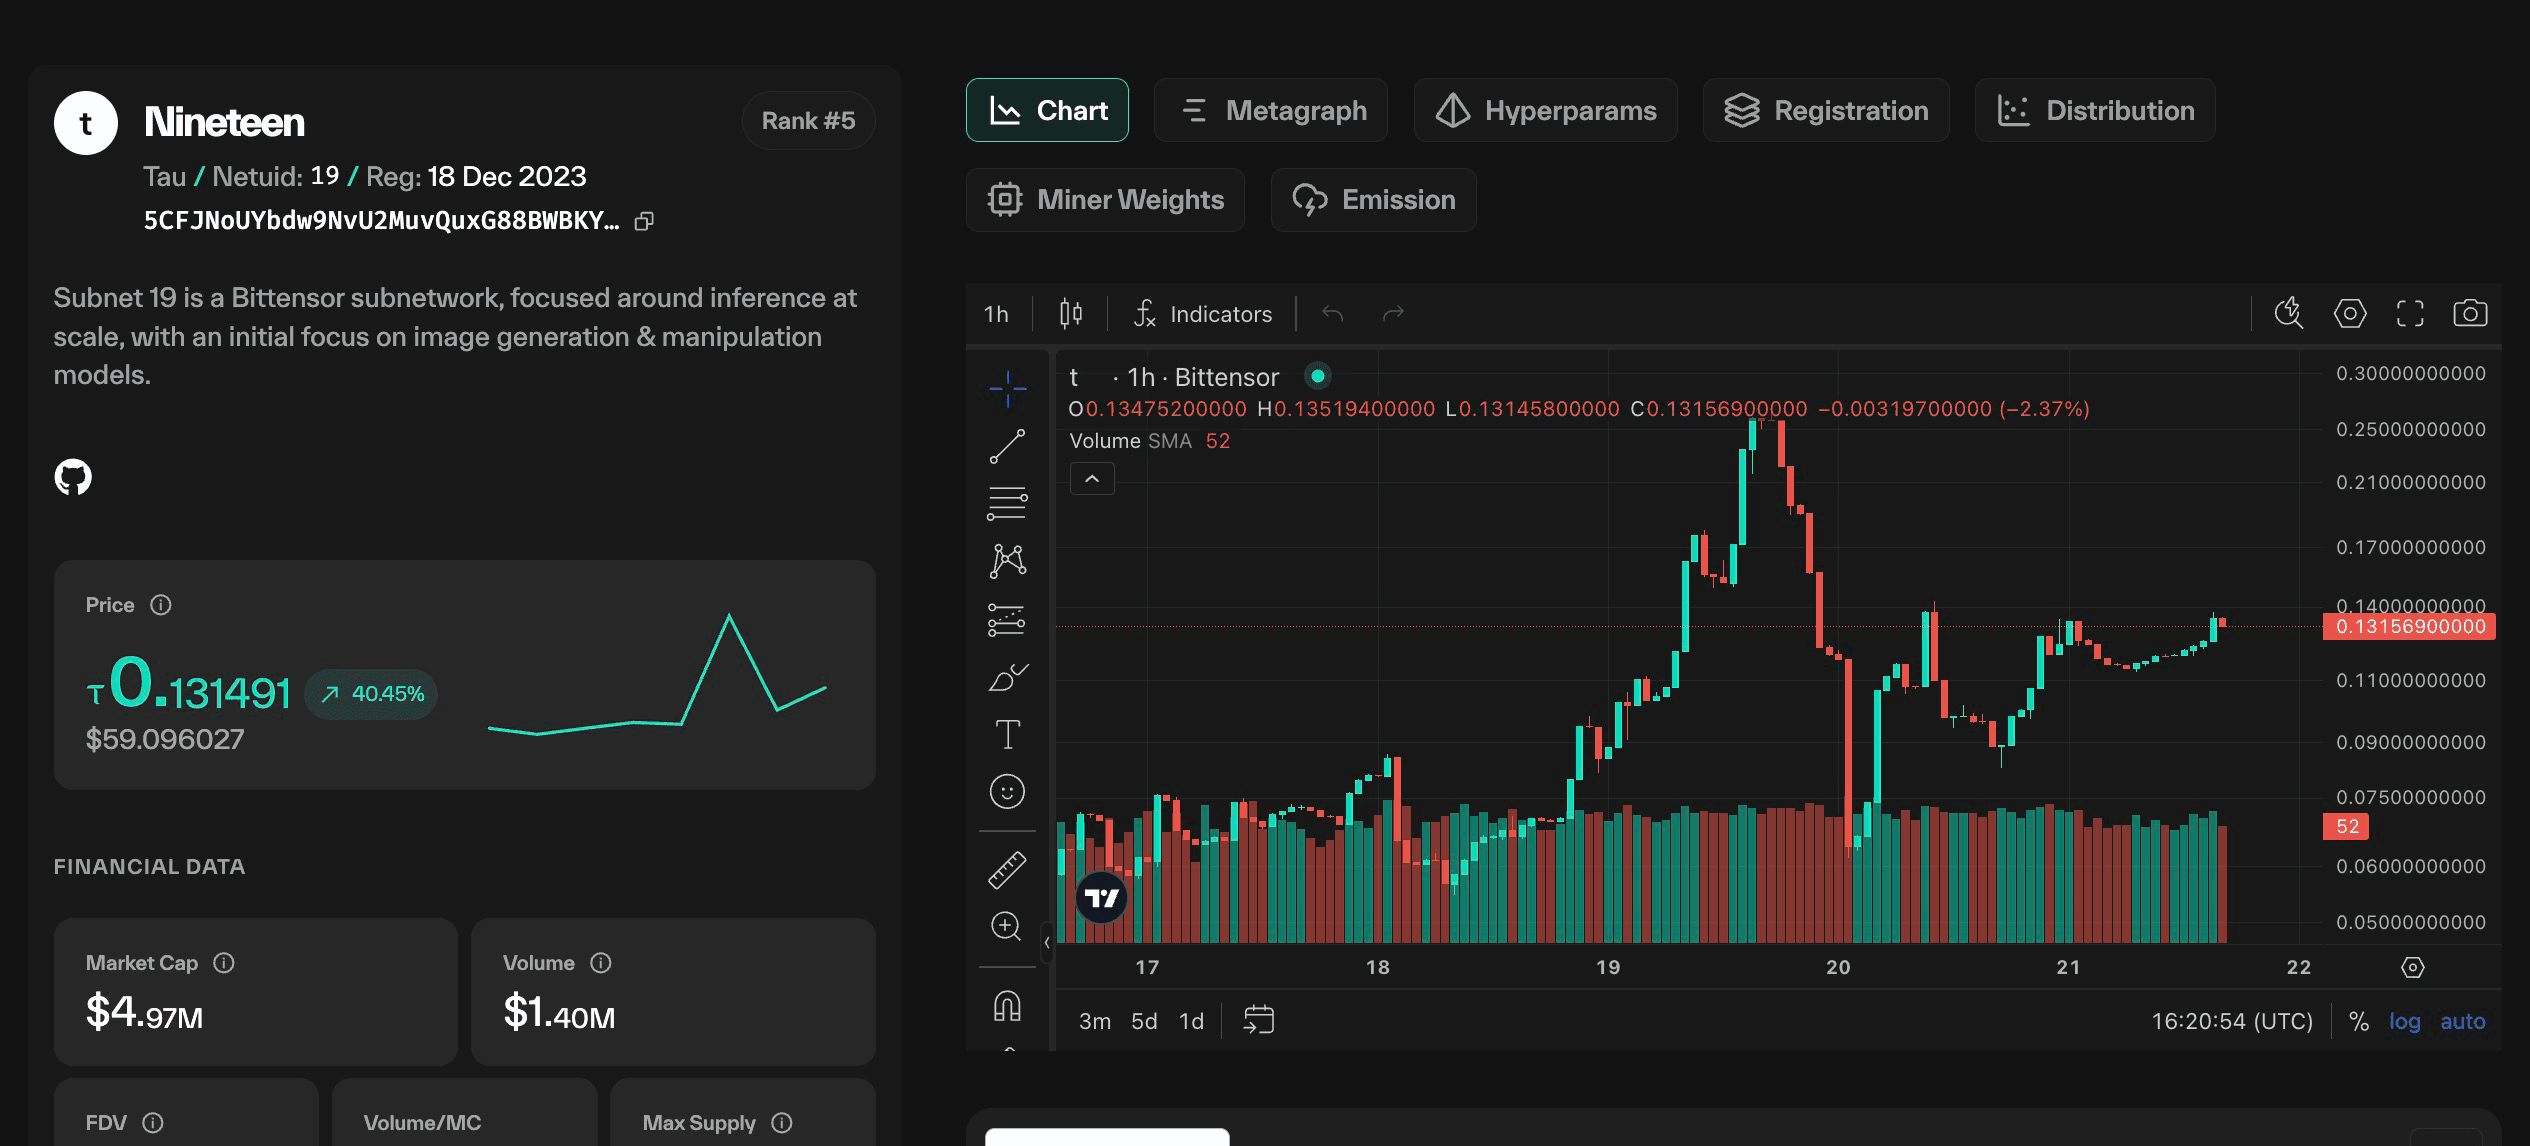Select the pattern drawing tool
The height and width of the screenshot is (1146, 2530).
[x=1007, y=560]
